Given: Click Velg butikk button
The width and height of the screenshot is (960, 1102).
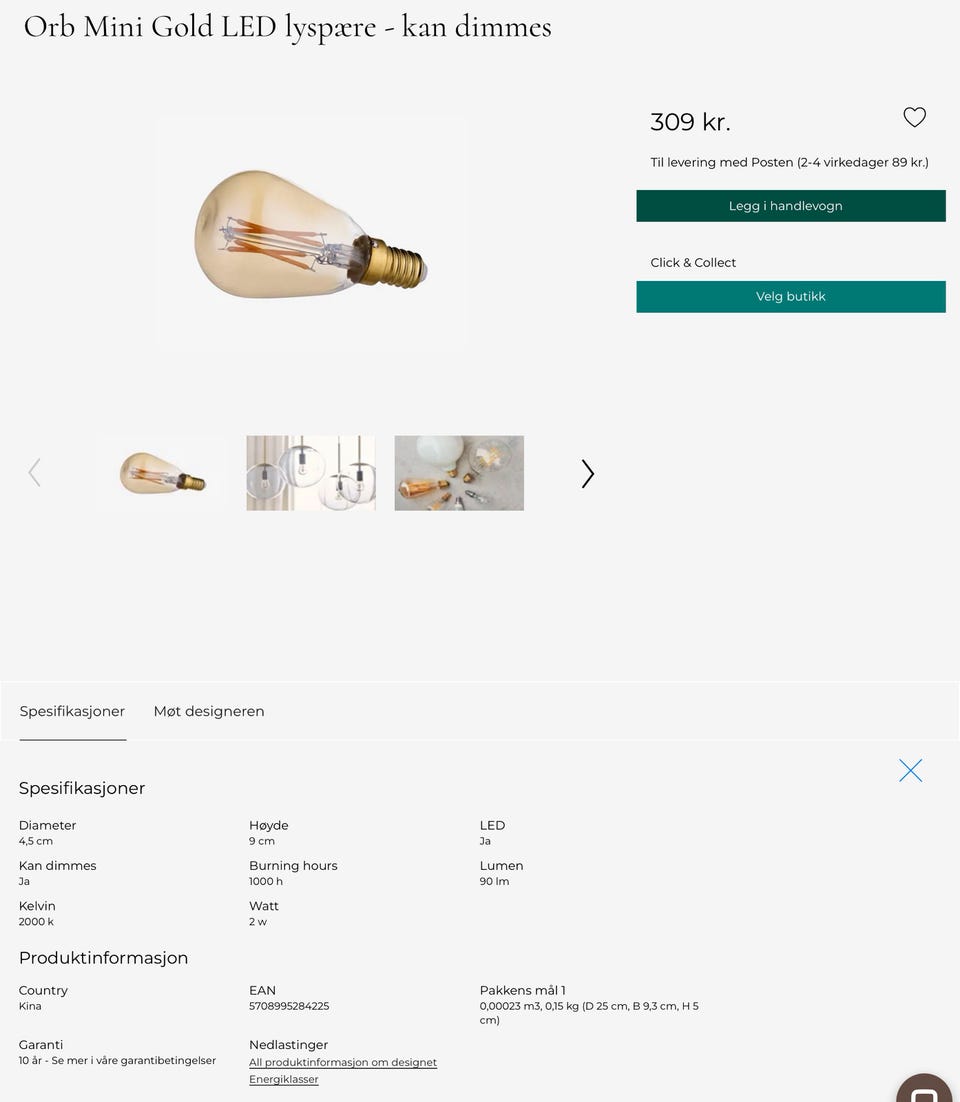Looking at the screenshot, I should pos(791,297).
